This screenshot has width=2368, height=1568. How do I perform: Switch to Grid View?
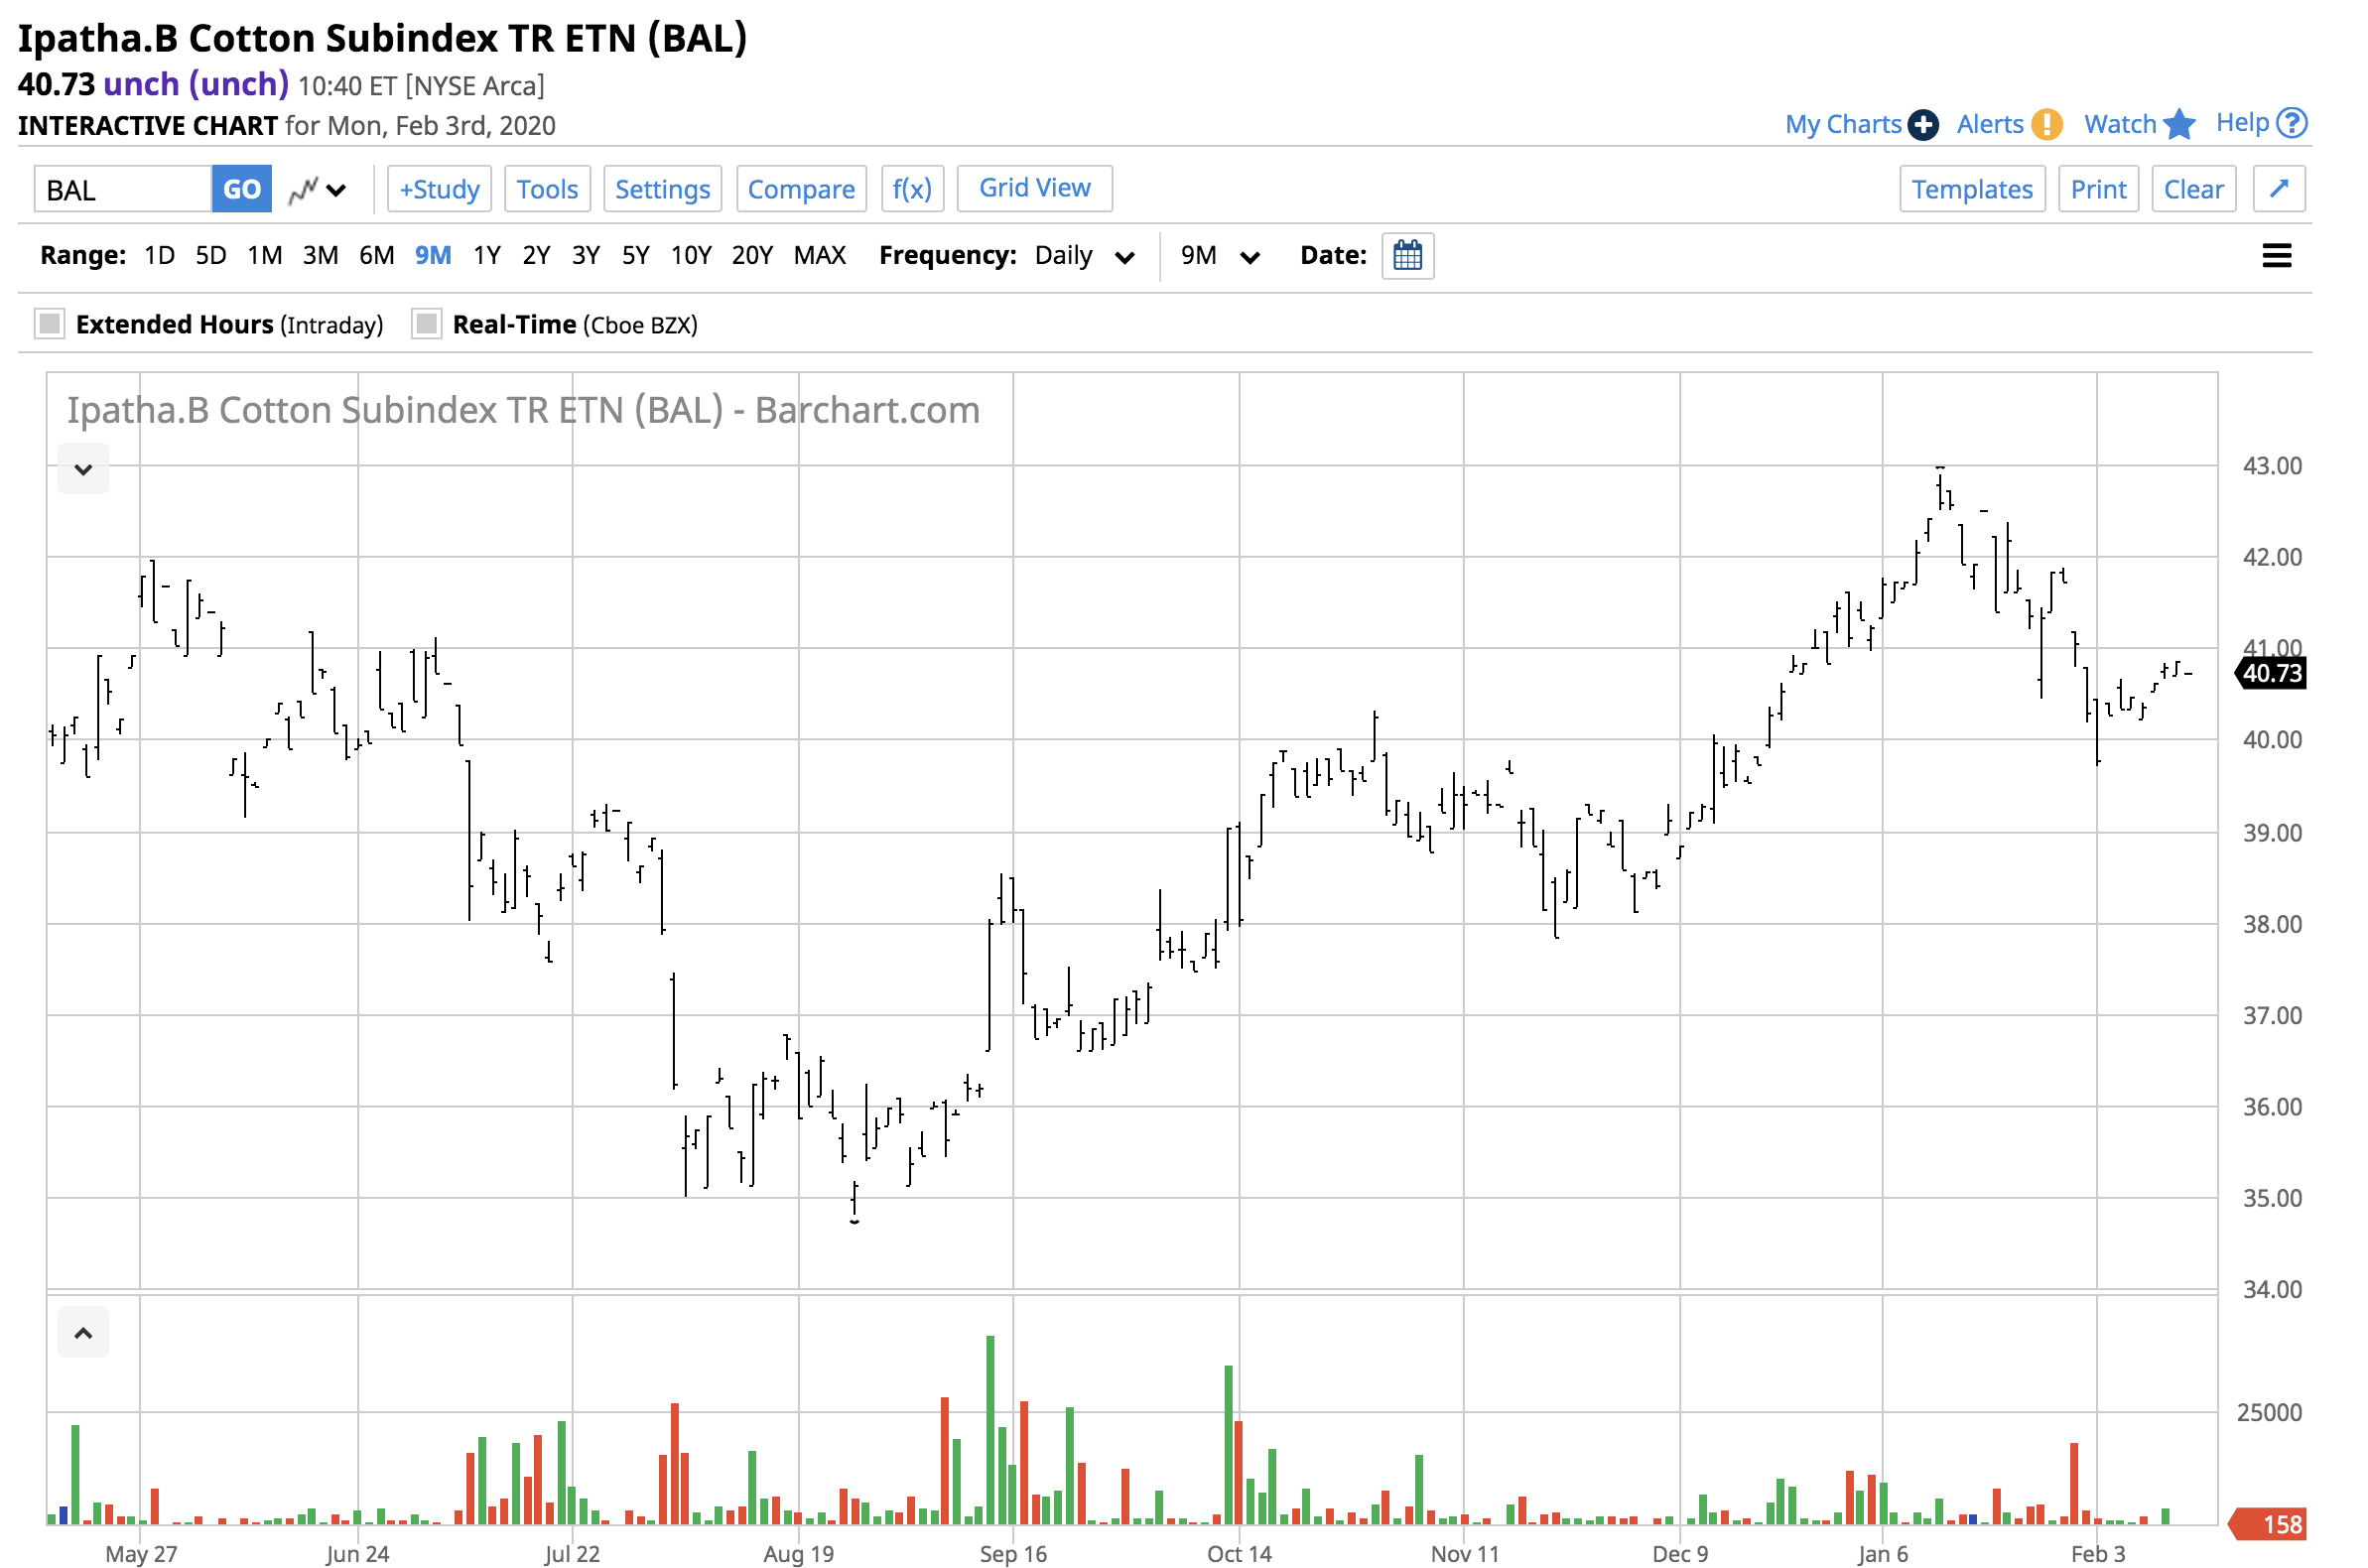coord(1034,188)
